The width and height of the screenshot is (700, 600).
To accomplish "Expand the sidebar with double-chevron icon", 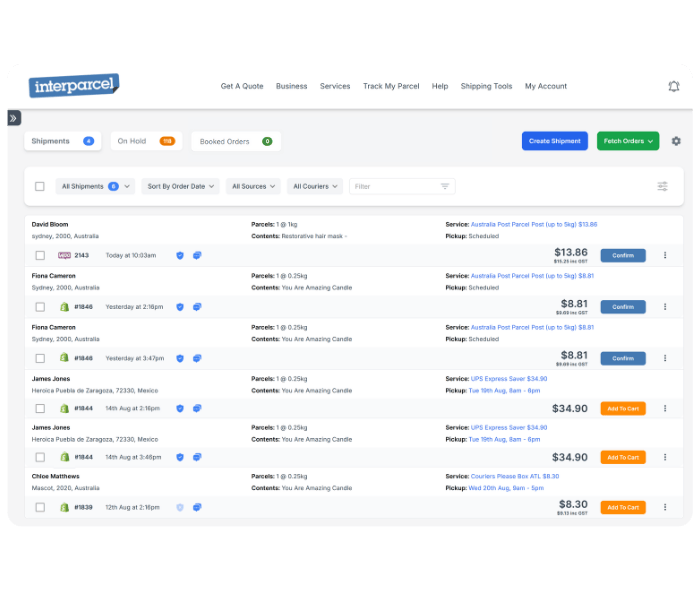I will 13,118.
